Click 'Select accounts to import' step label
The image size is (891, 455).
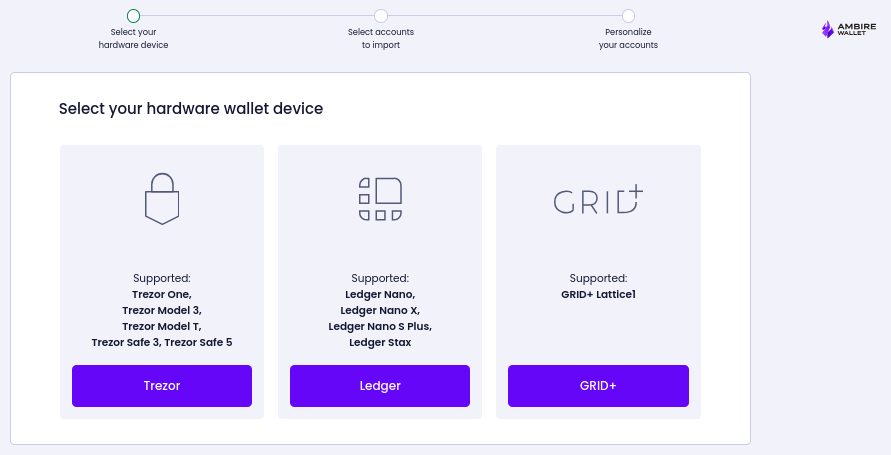pos(381,39)
